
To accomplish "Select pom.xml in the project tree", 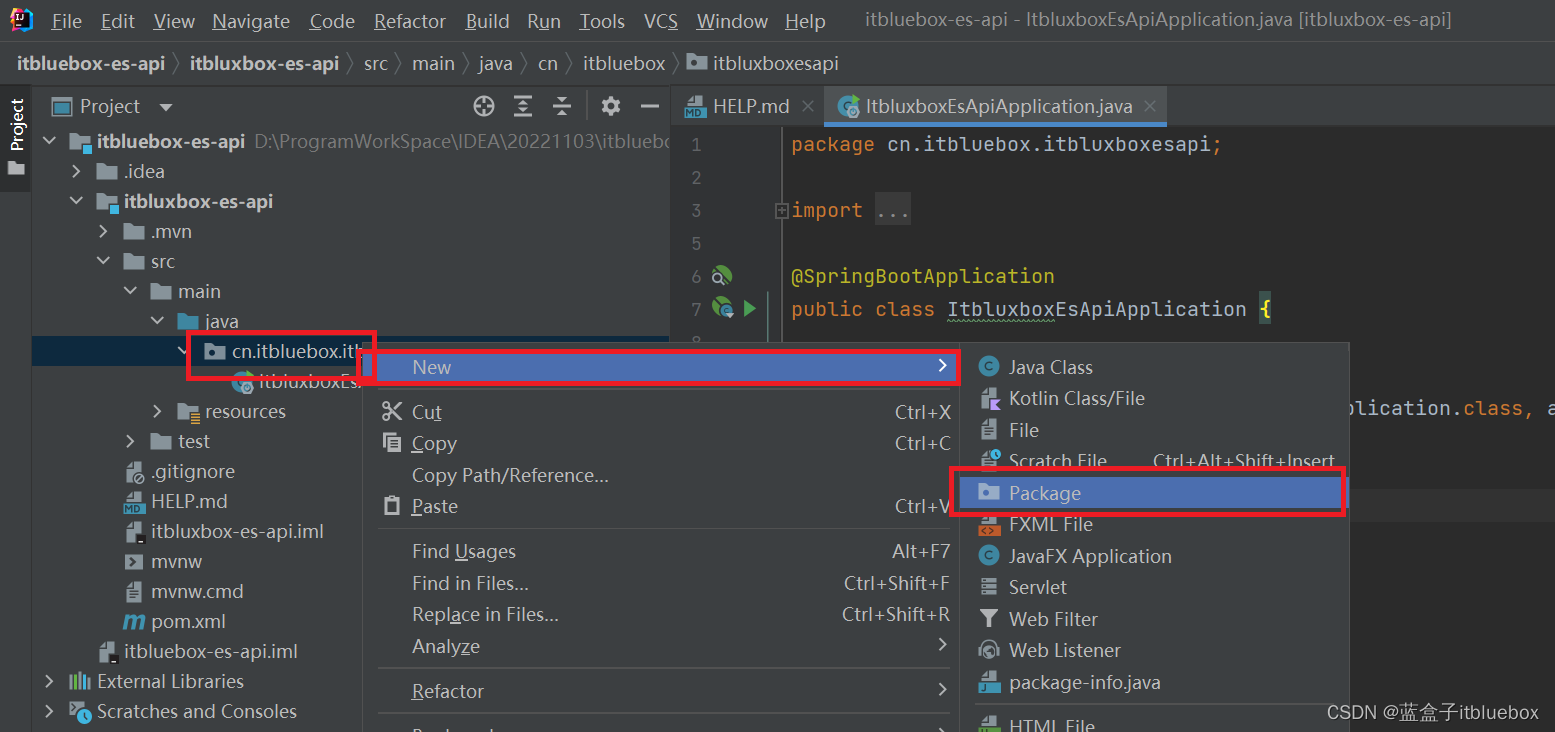I will point(188,622).
